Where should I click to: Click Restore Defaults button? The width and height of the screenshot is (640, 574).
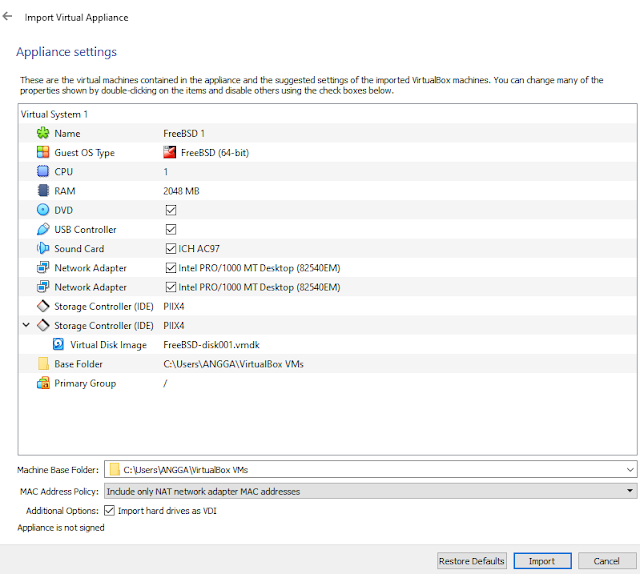[471, 561]
